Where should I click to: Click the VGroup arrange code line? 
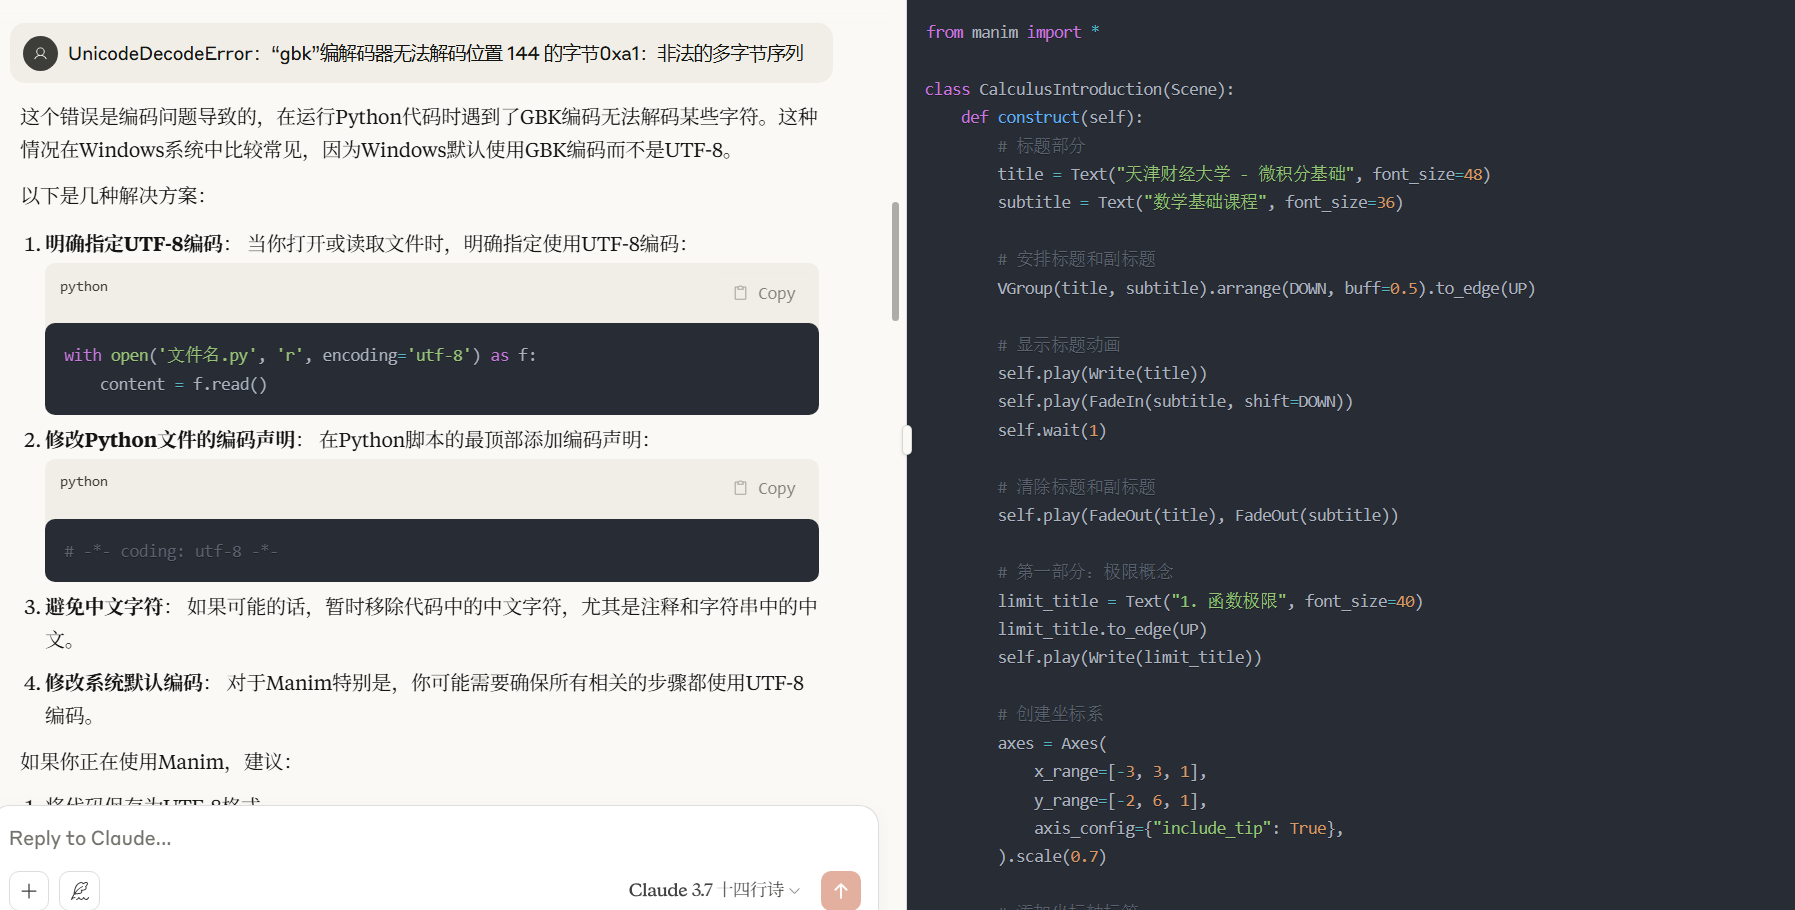point(1266,288)
